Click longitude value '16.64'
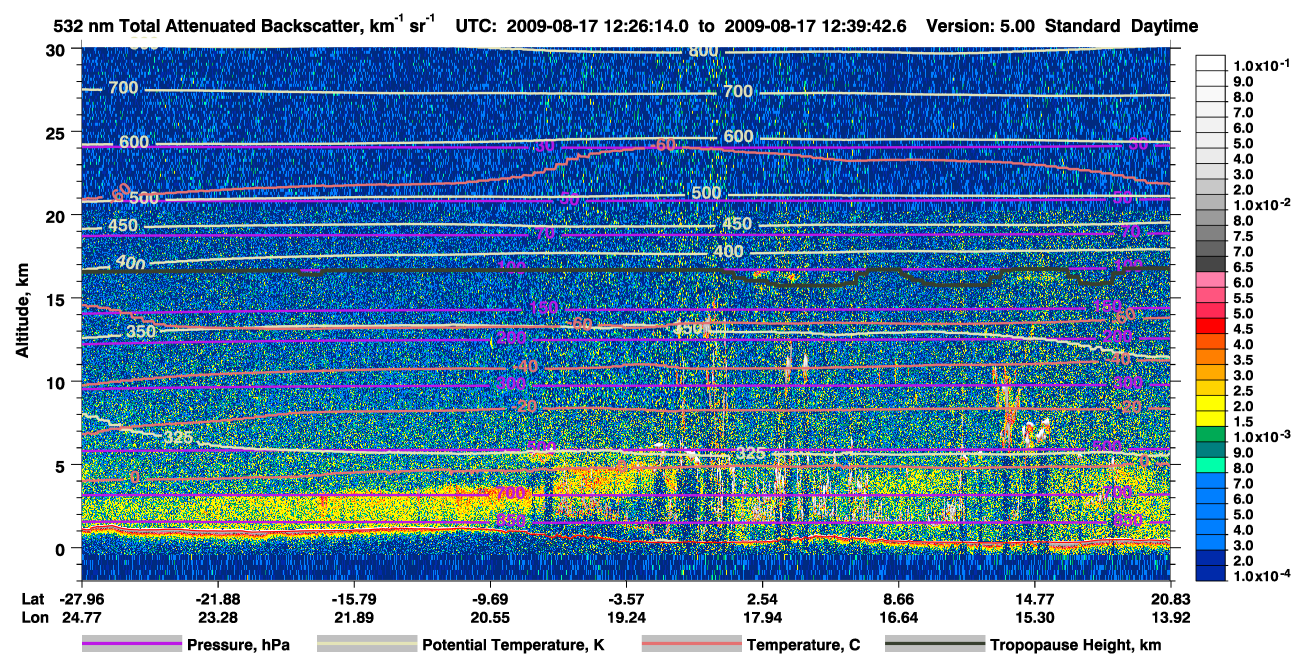The width and height of the screenshot is (1300, 667). 898,618
